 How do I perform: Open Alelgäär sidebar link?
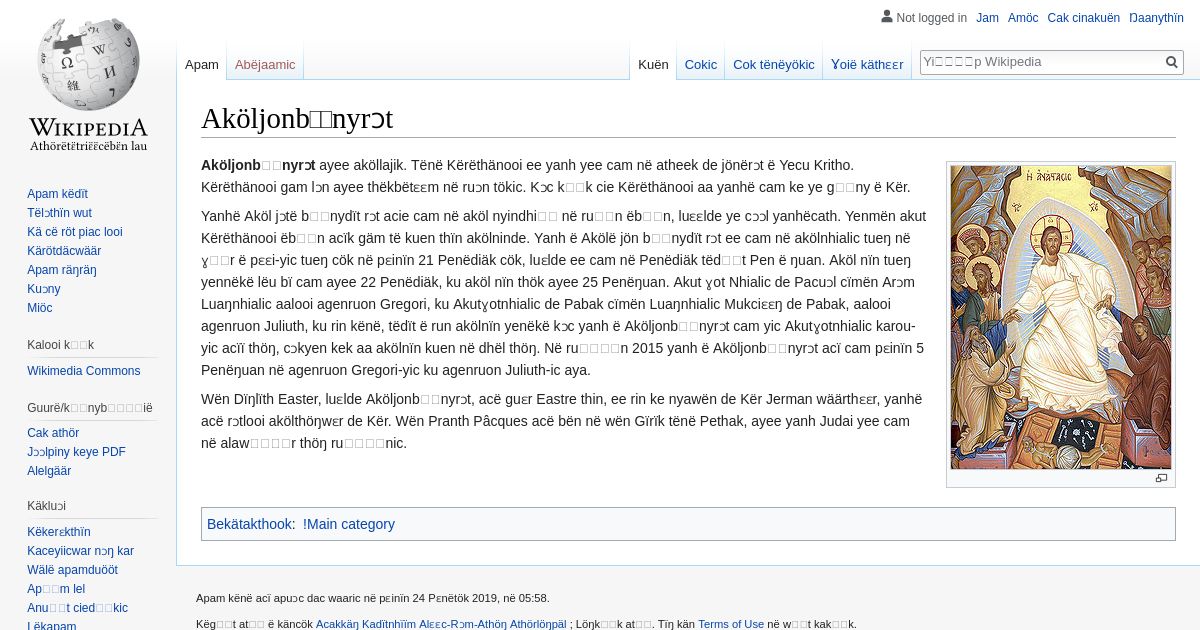49,471
